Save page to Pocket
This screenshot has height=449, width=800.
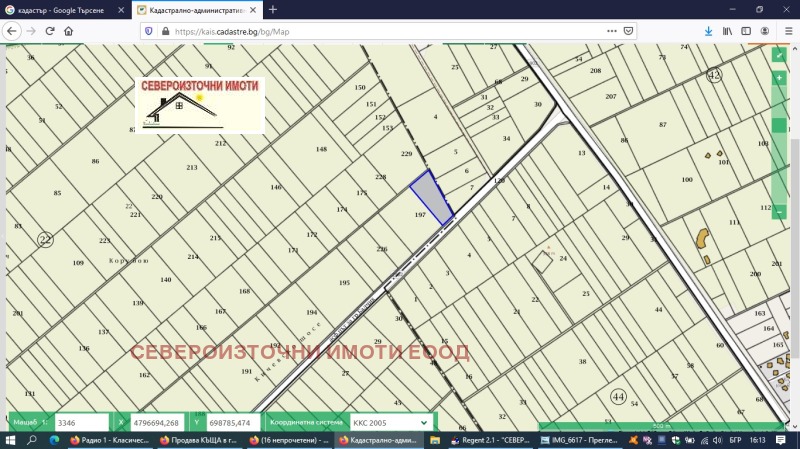point(629,31)
